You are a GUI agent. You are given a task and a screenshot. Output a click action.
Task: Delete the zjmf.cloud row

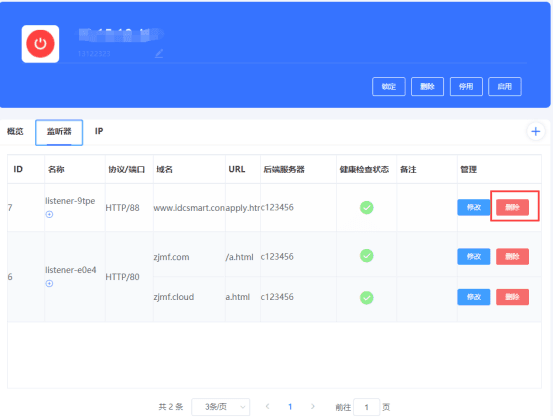pyautogui.click(x=512, y=297)
